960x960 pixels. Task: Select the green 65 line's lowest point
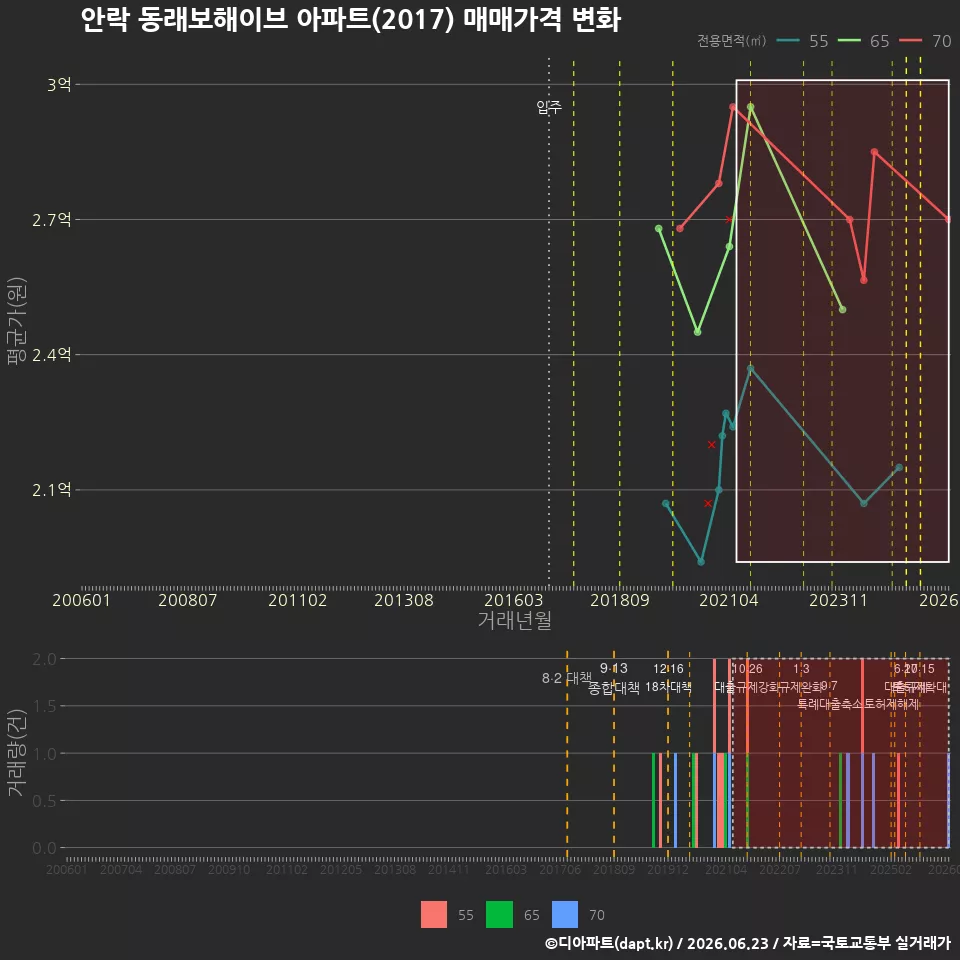pos(697,332)
